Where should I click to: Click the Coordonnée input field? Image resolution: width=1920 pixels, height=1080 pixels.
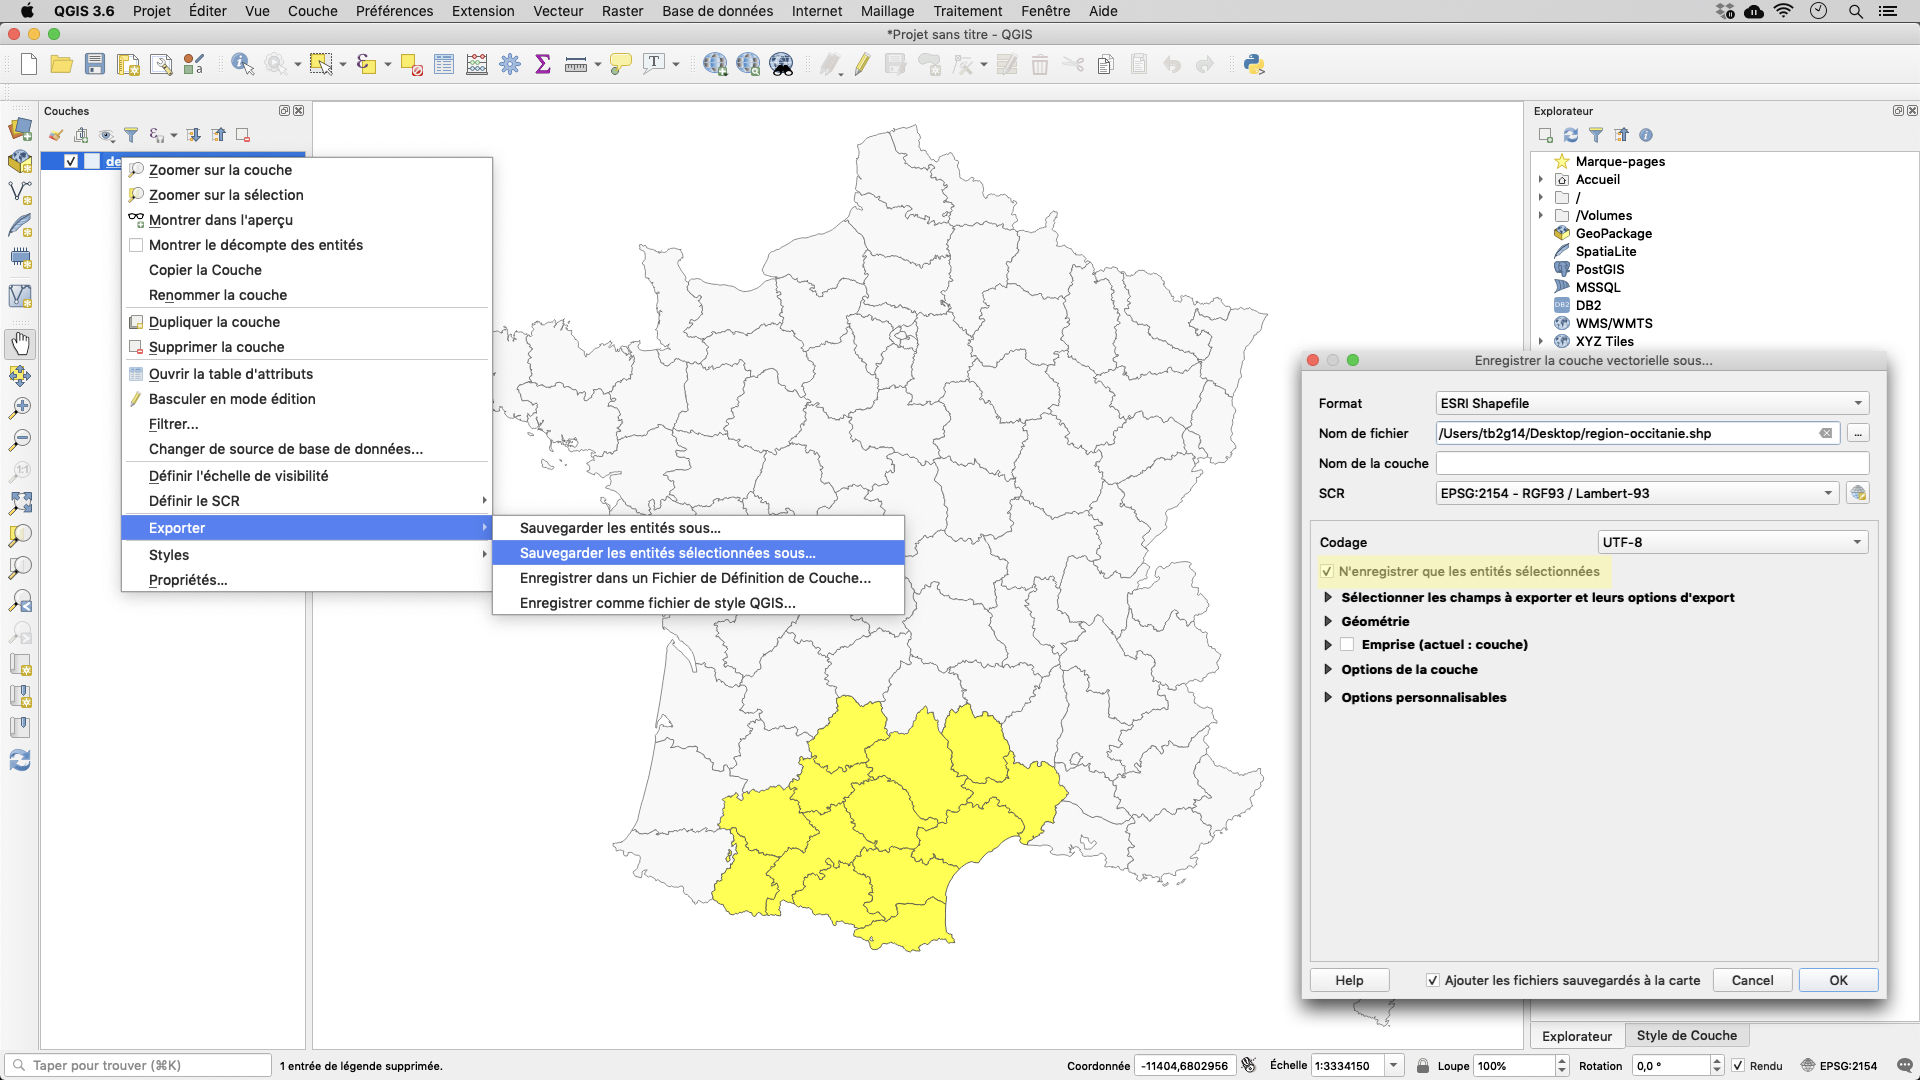(1185, 1066)
